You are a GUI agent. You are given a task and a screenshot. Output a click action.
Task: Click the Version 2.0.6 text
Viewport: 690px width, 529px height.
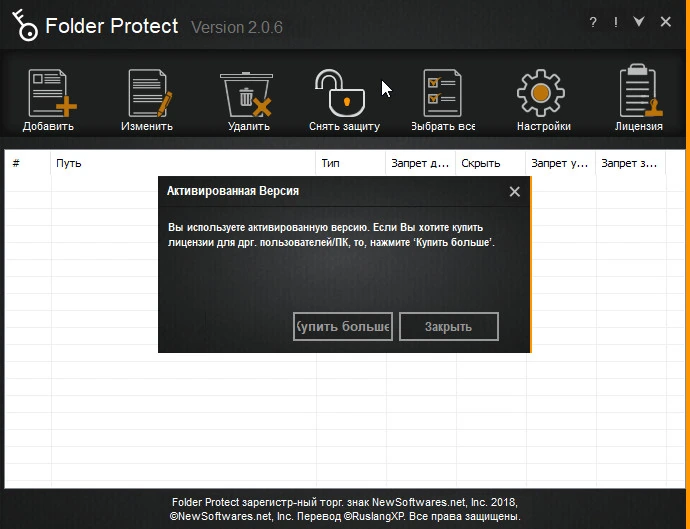coord(237,27)
